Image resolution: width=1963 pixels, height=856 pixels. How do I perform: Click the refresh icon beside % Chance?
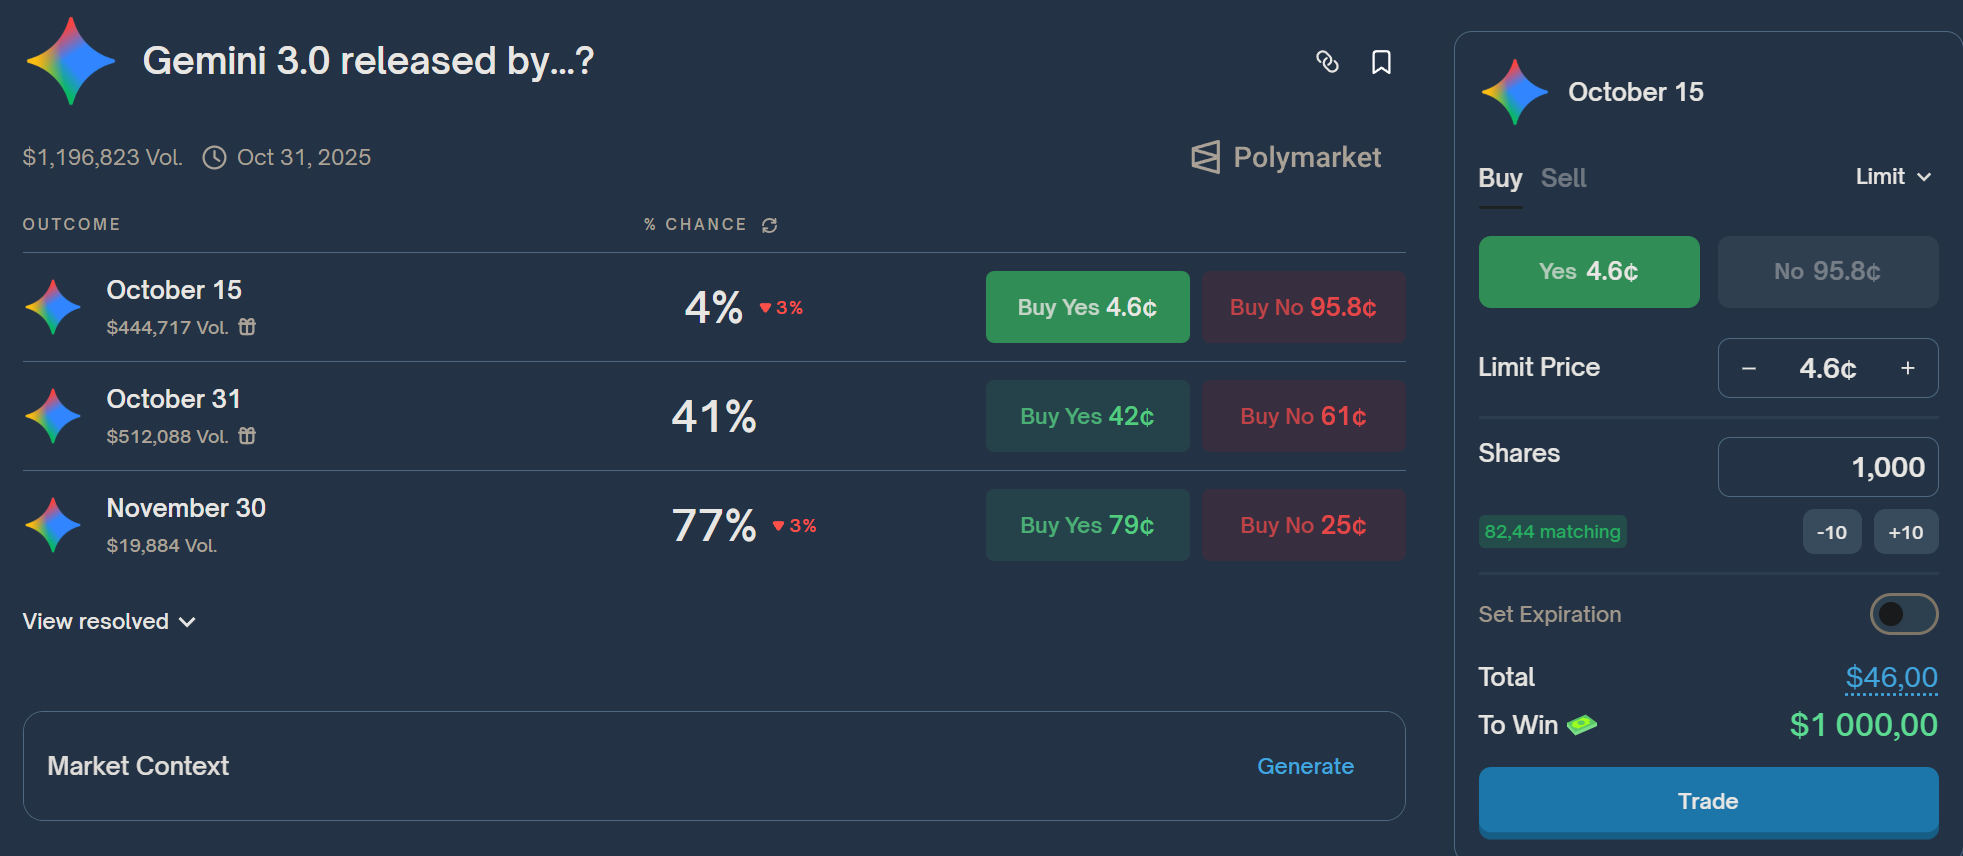click(769, 225)
